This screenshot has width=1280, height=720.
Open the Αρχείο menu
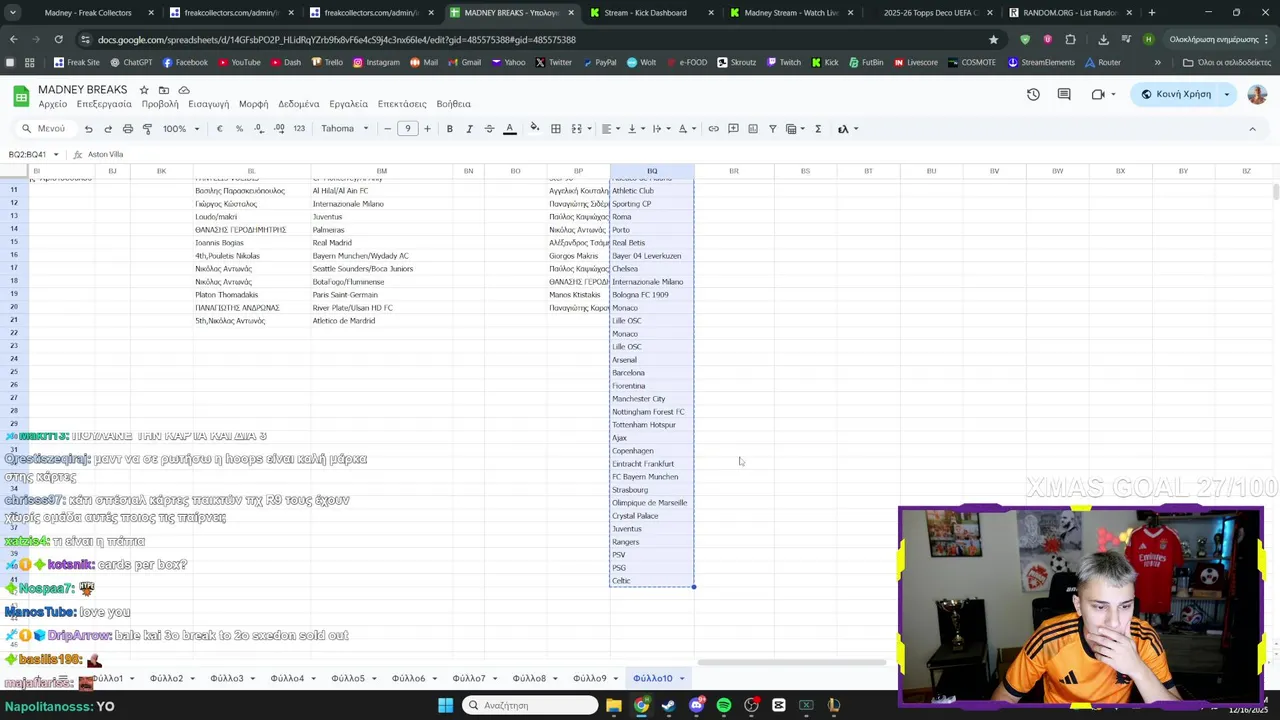pos(53,104)
